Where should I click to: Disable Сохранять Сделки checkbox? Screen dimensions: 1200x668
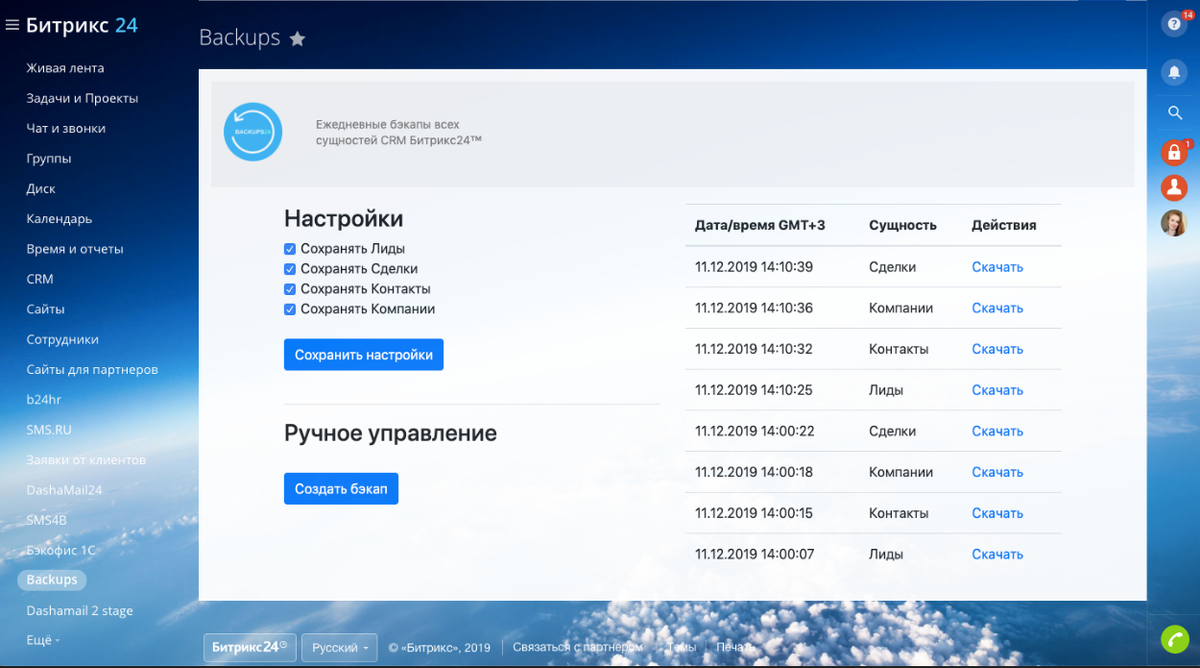coord(290,268)
